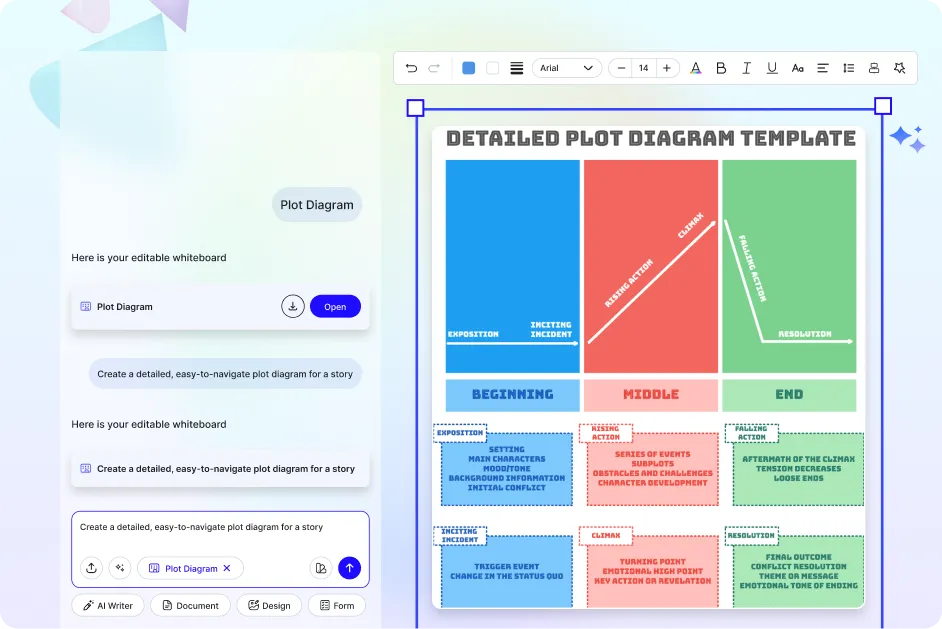
Task: Apply a numbered list from the toolbar
Action: coord(848,68)
